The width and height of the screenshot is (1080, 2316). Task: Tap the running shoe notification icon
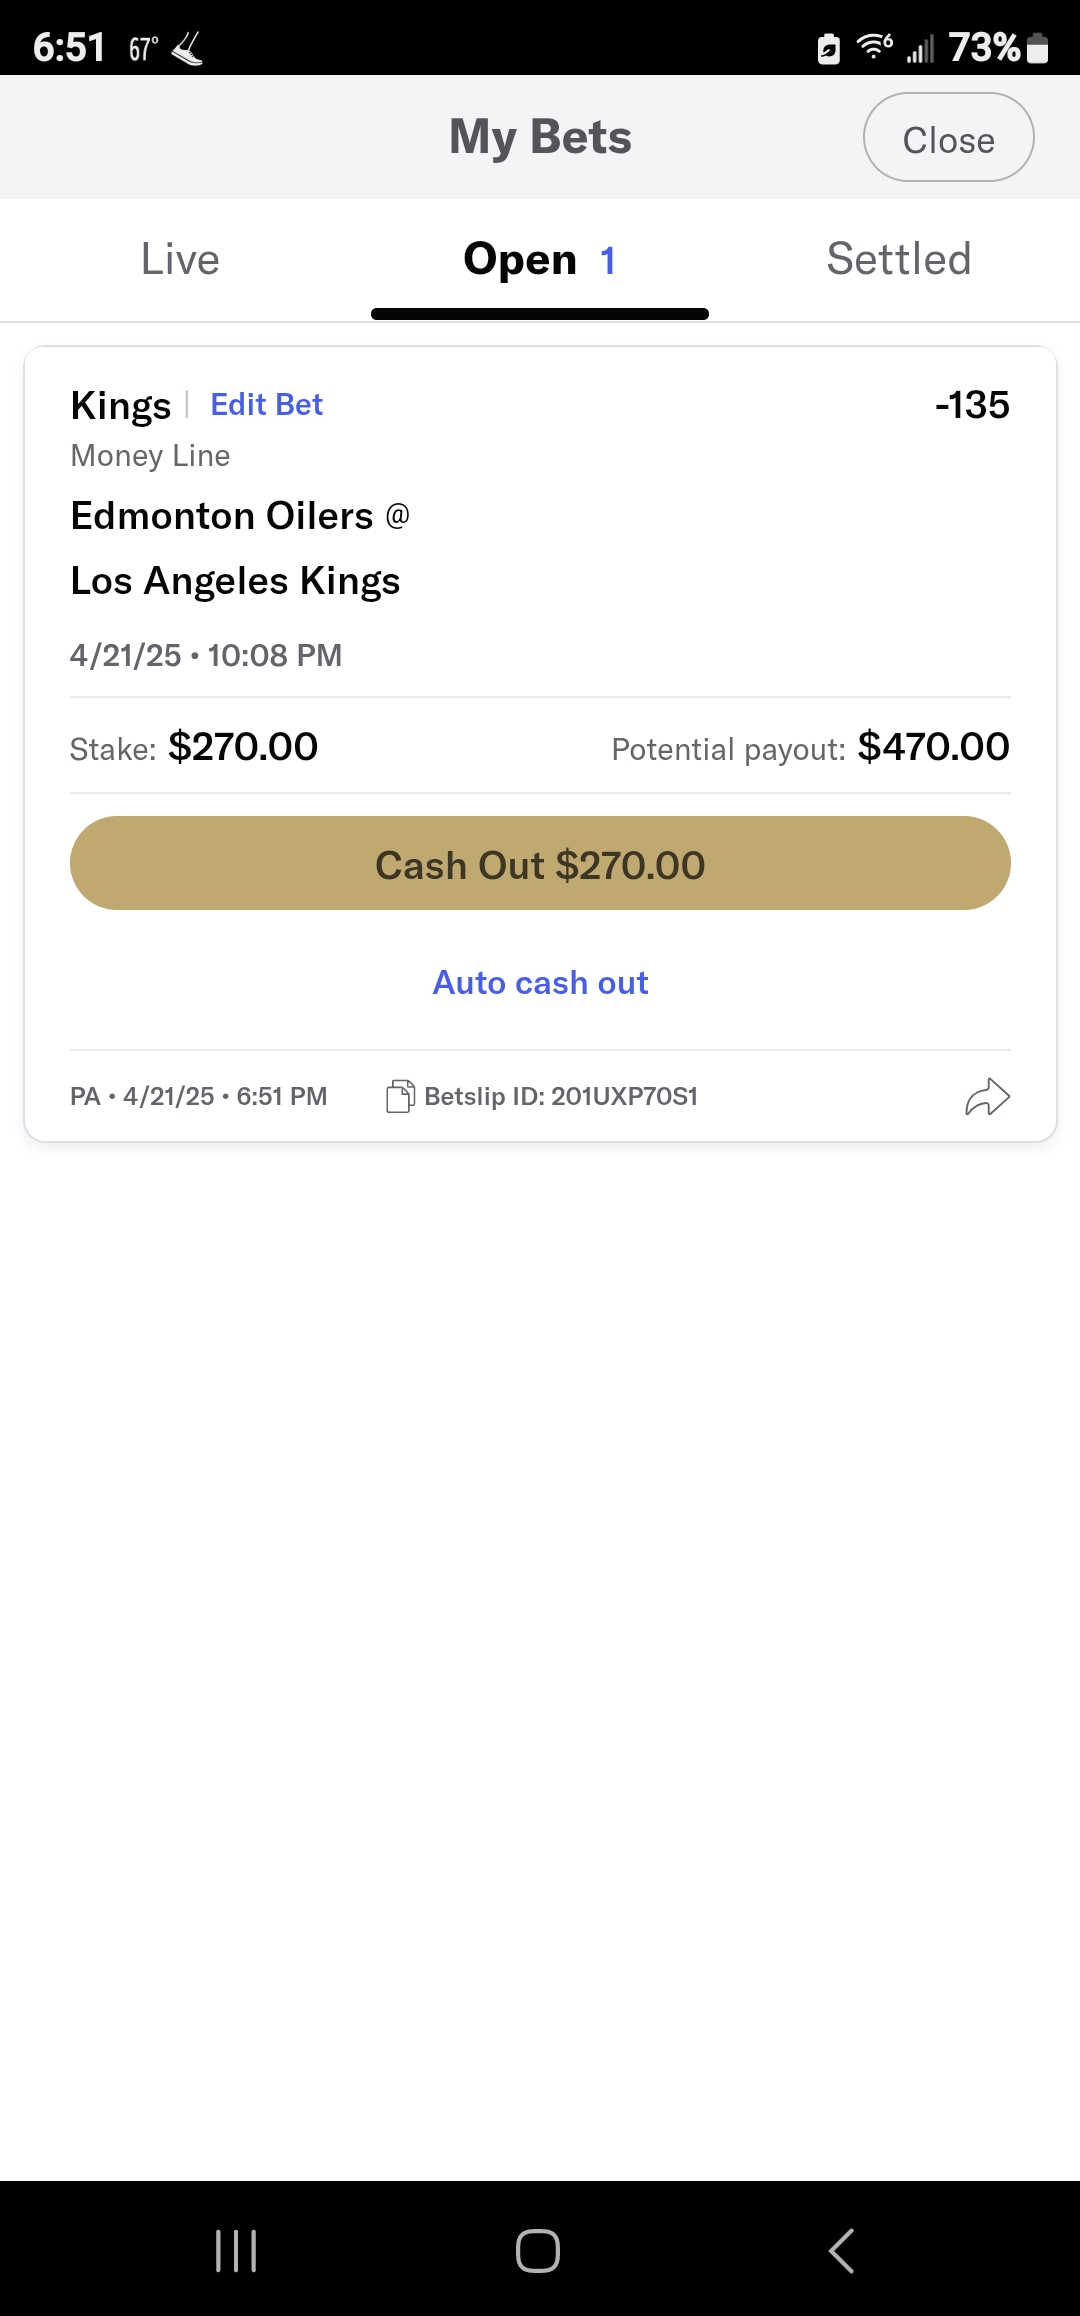(x=187, y=48)
